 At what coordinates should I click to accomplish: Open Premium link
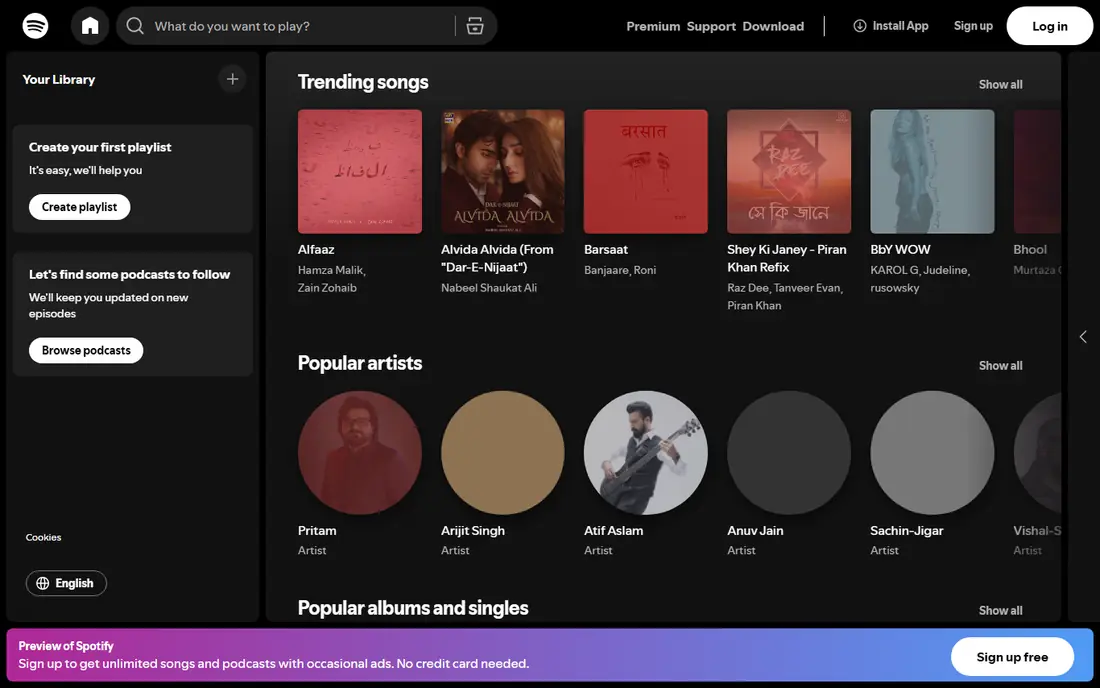(x=653, y=26)
